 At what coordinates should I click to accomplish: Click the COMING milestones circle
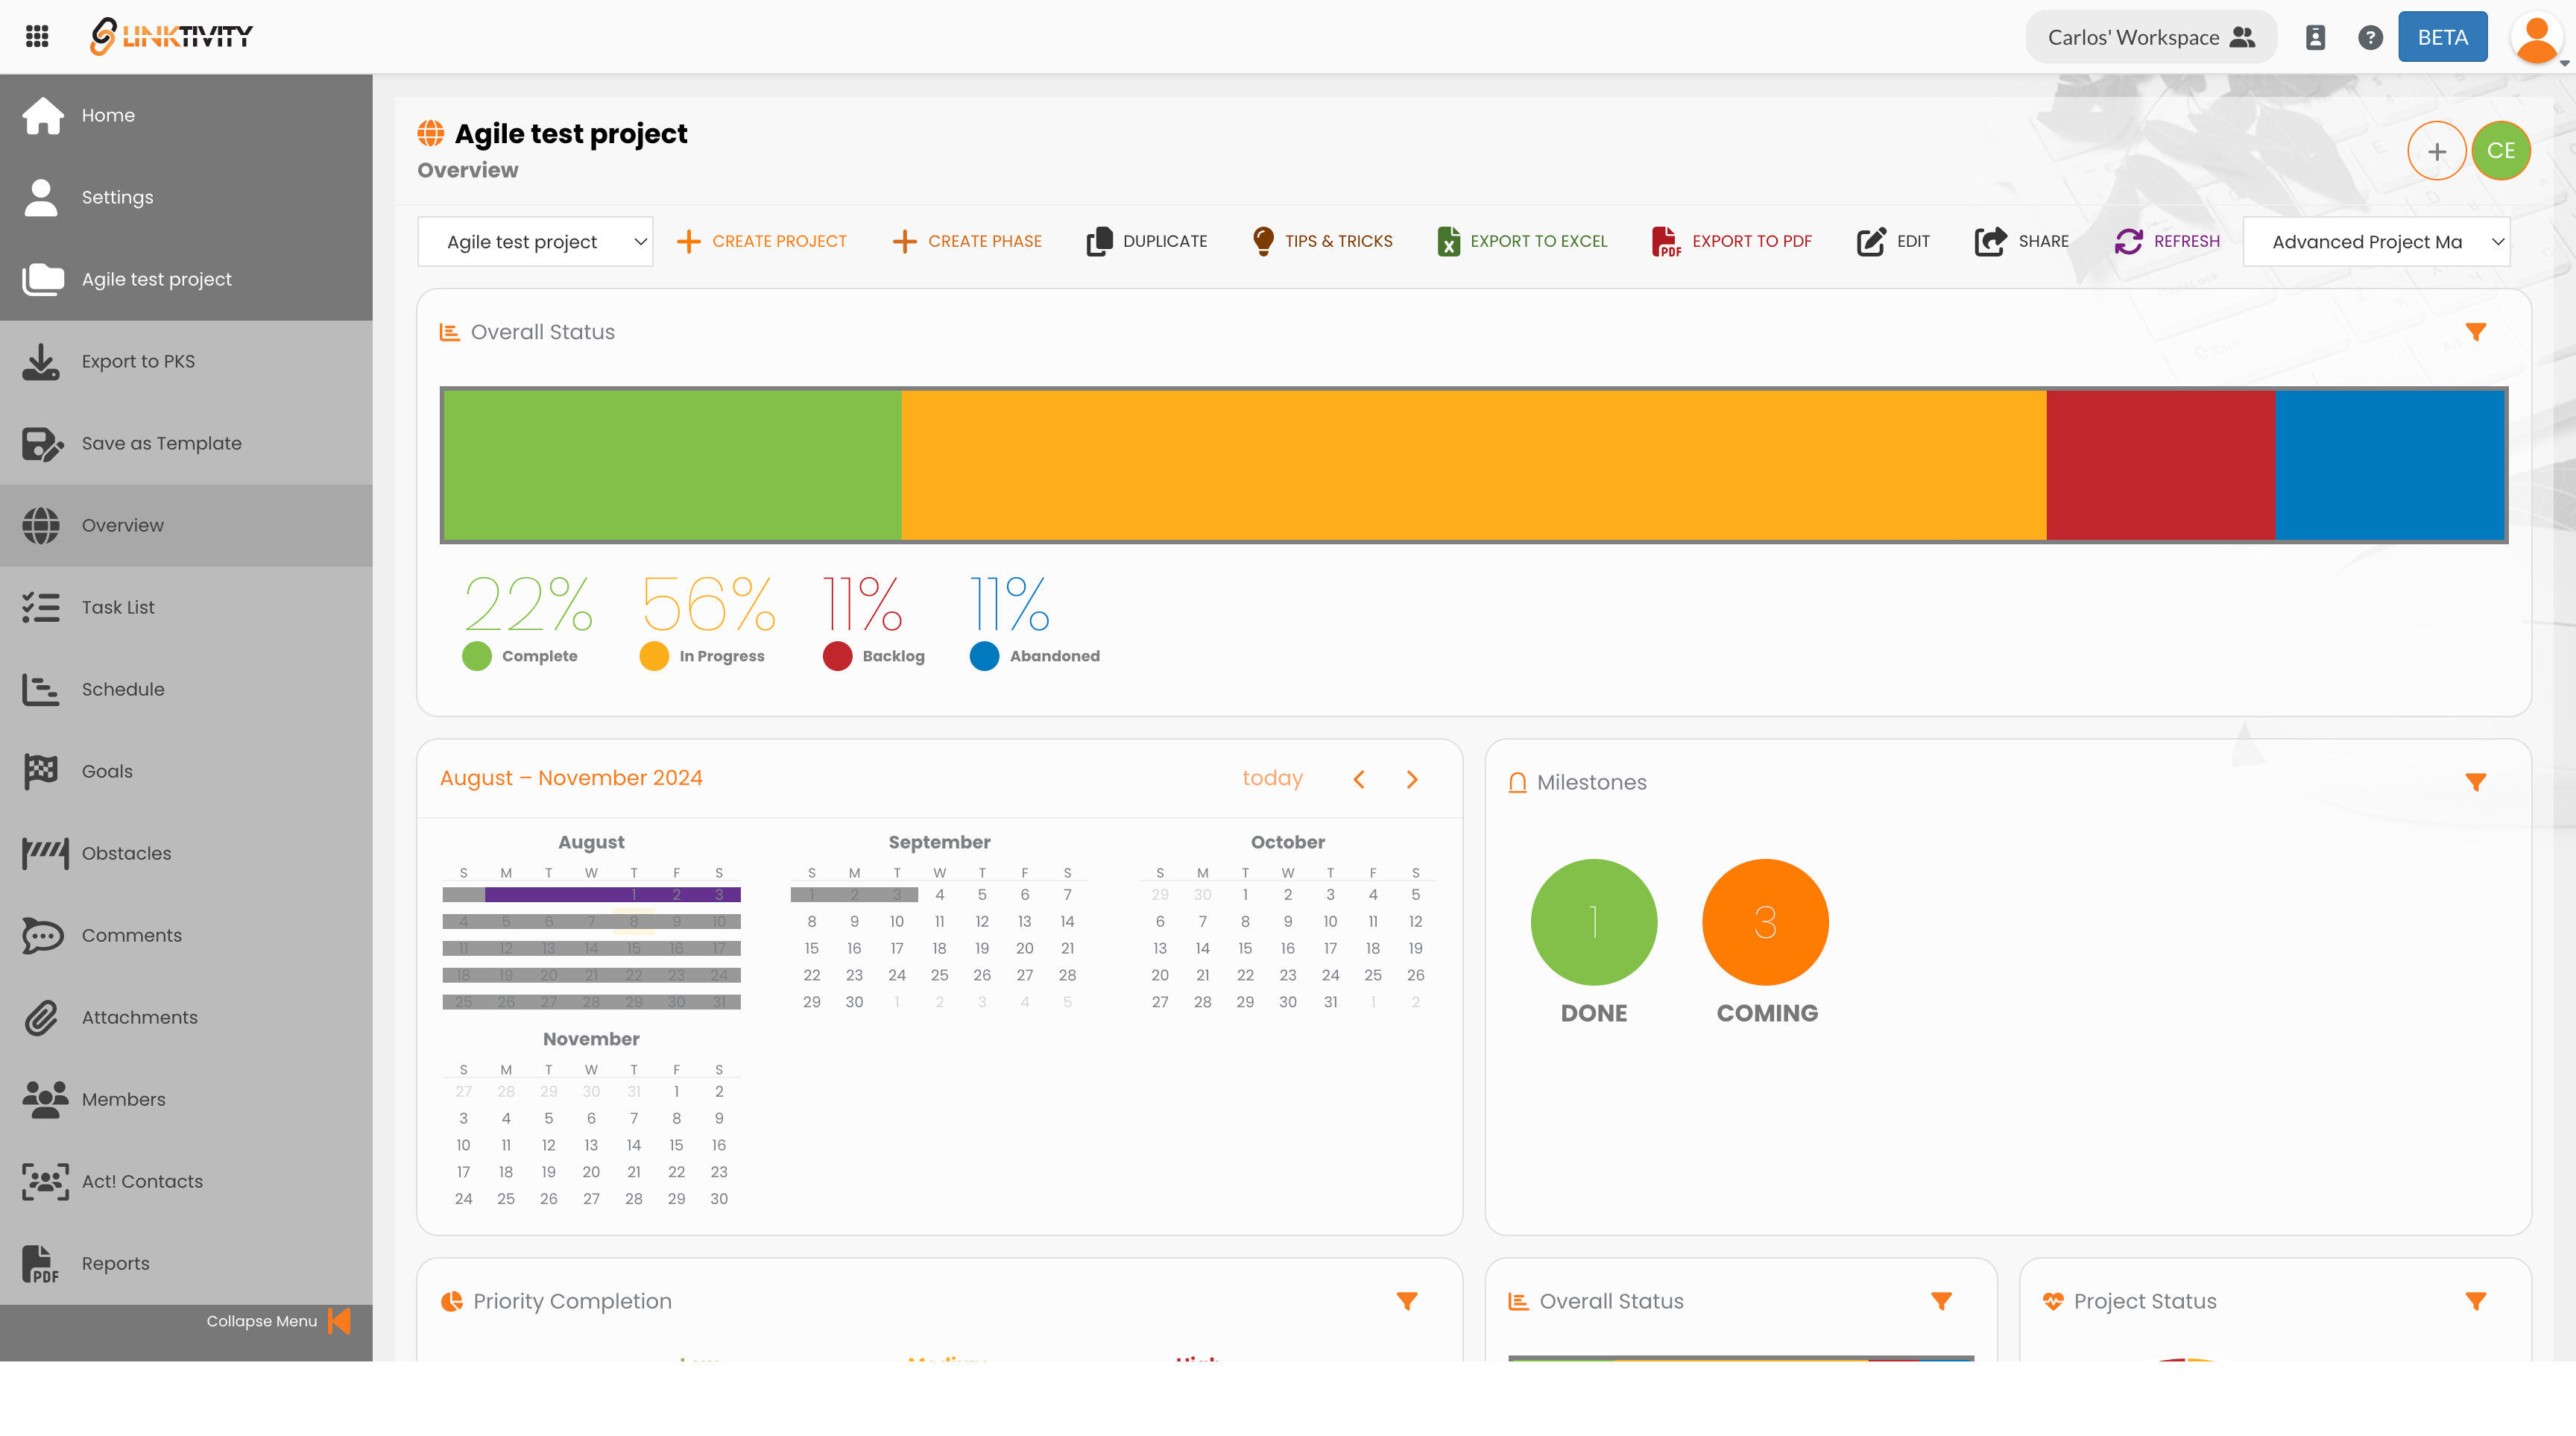(x=1765, y=922)
